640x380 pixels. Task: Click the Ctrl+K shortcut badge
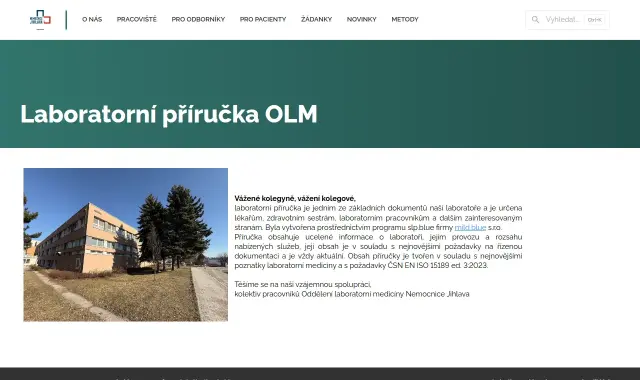[594, 20]
